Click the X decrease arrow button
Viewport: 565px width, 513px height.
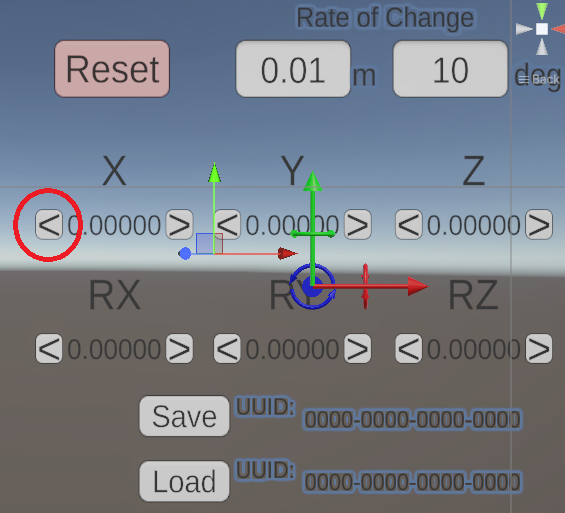point(49,225)
